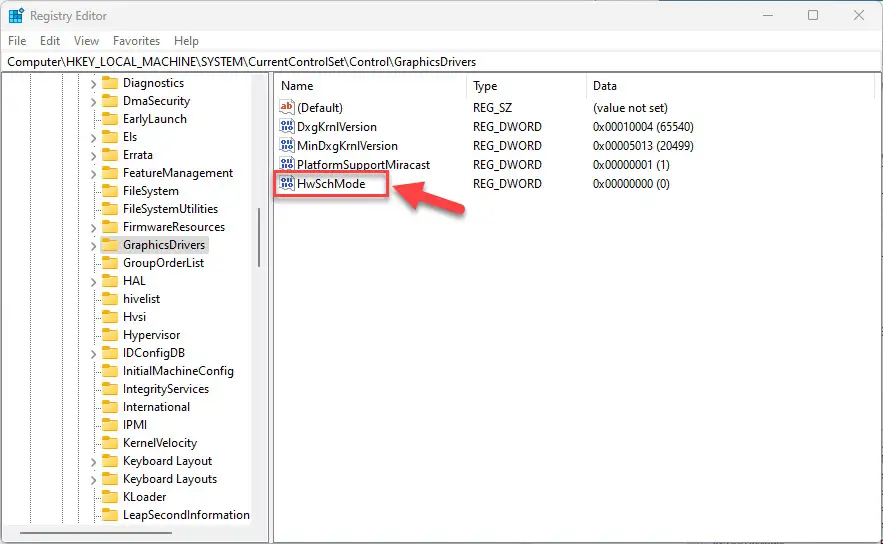Image resolution: width=883 pixels, height=544 pixels.
Task: Select the HwSchMode value name
Action: point(331,184)
